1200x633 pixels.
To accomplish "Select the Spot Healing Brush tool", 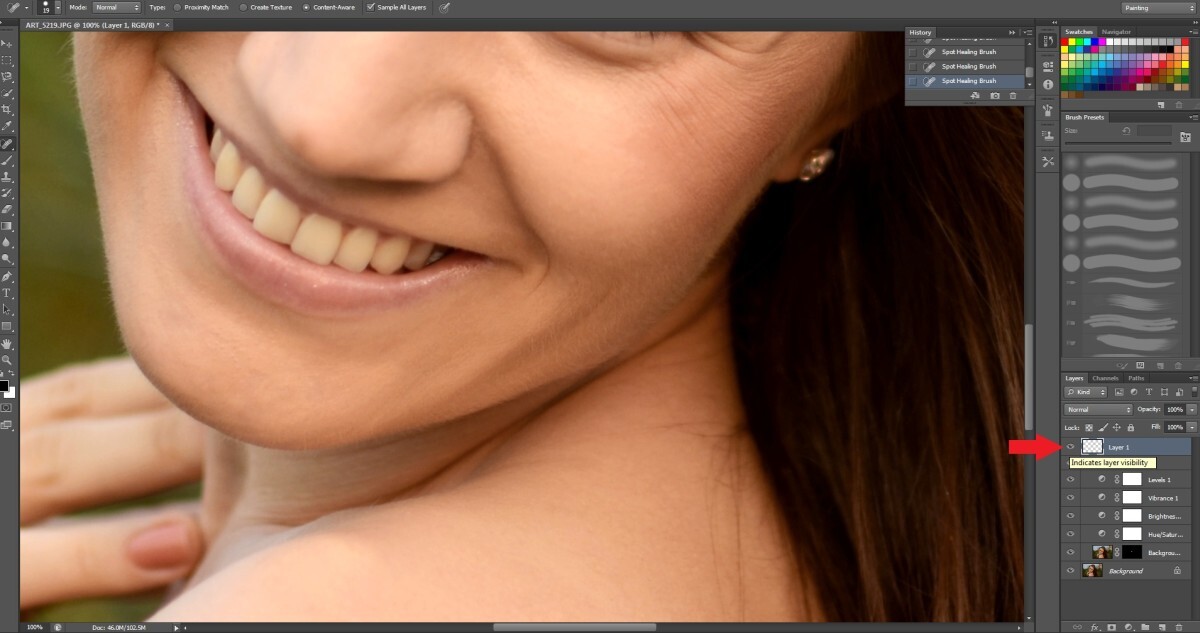I will coord(6,143).
